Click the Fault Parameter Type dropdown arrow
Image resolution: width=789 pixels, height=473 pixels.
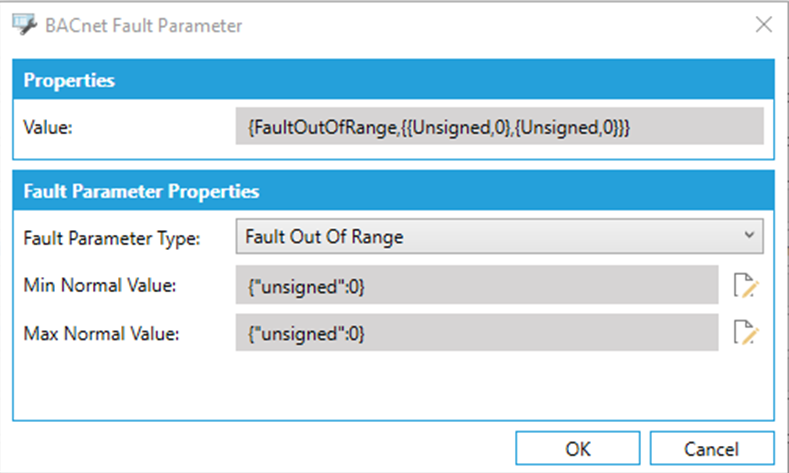click(751, 236)
